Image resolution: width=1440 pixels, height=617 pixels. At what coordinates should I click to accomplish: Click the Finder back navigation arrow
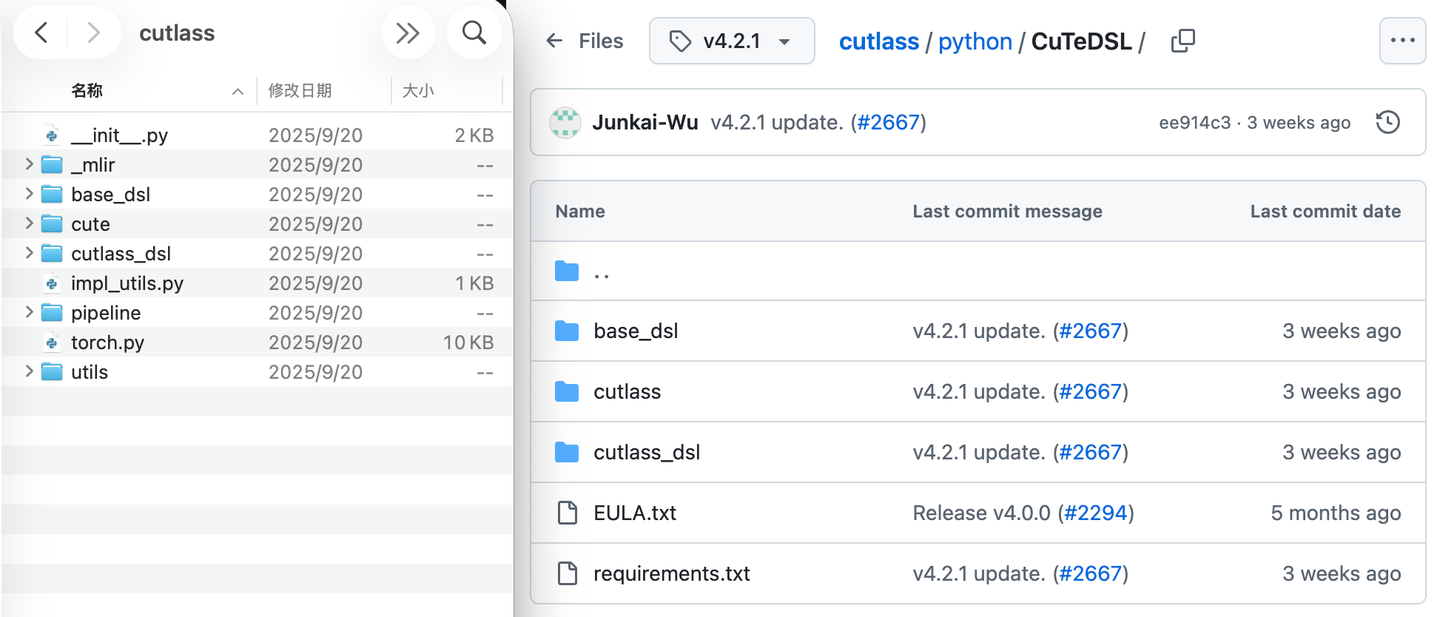click(41, 33)
